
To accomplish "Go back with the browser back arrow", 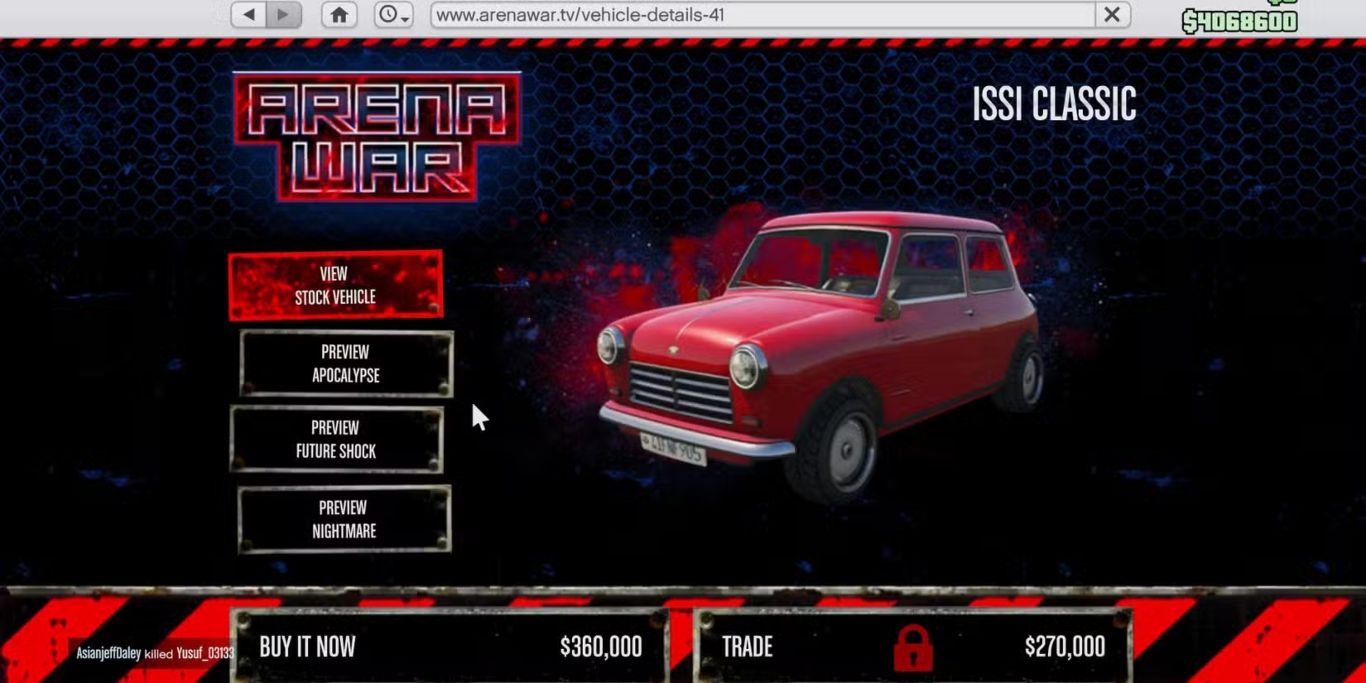I will coord(249,15).
